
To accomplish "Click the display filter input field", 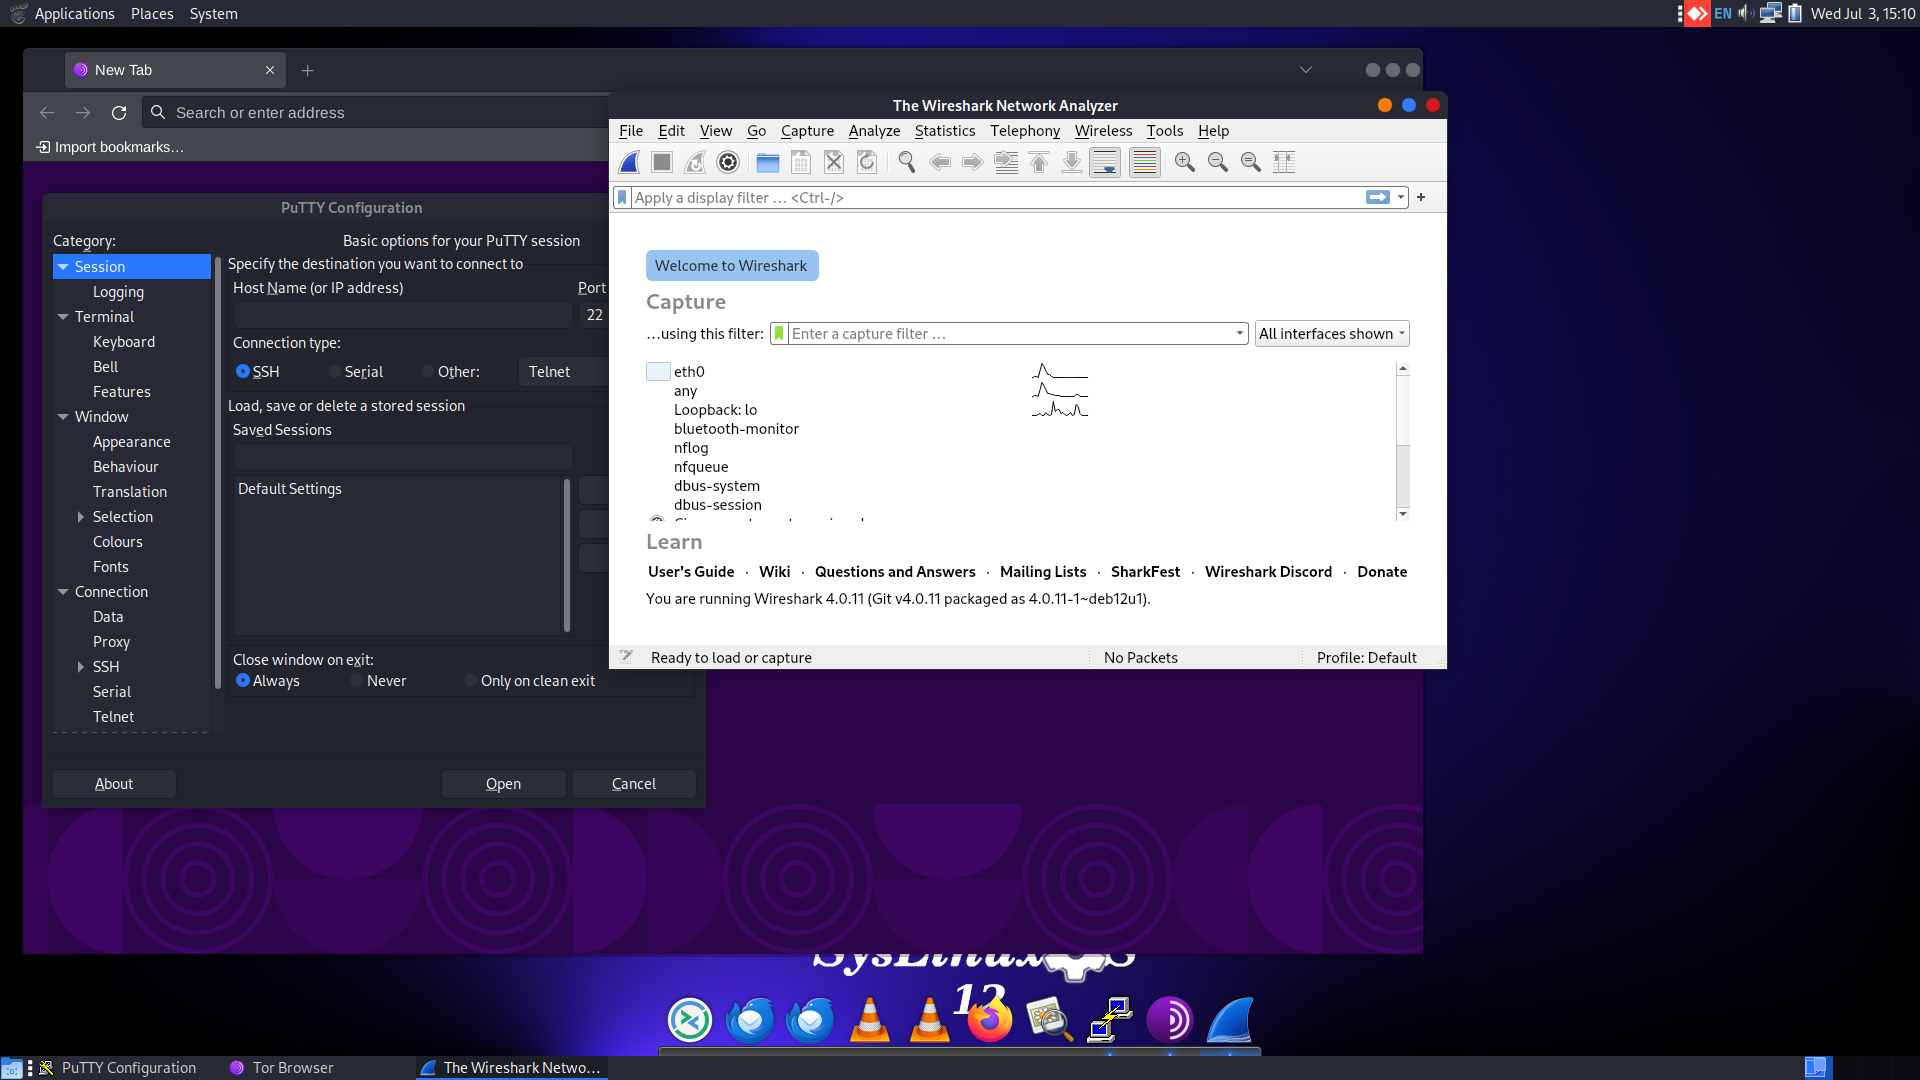I will (997, 197).
